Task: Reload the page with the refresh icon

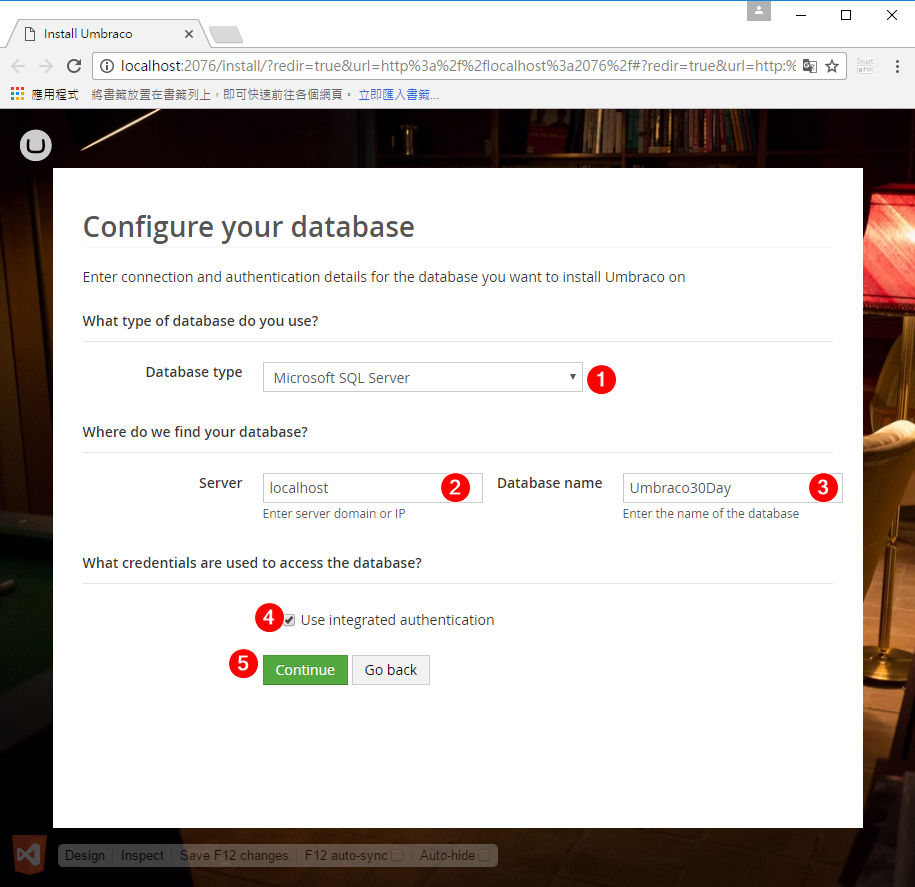Action: pyautogui.click(x=74, y=66)
